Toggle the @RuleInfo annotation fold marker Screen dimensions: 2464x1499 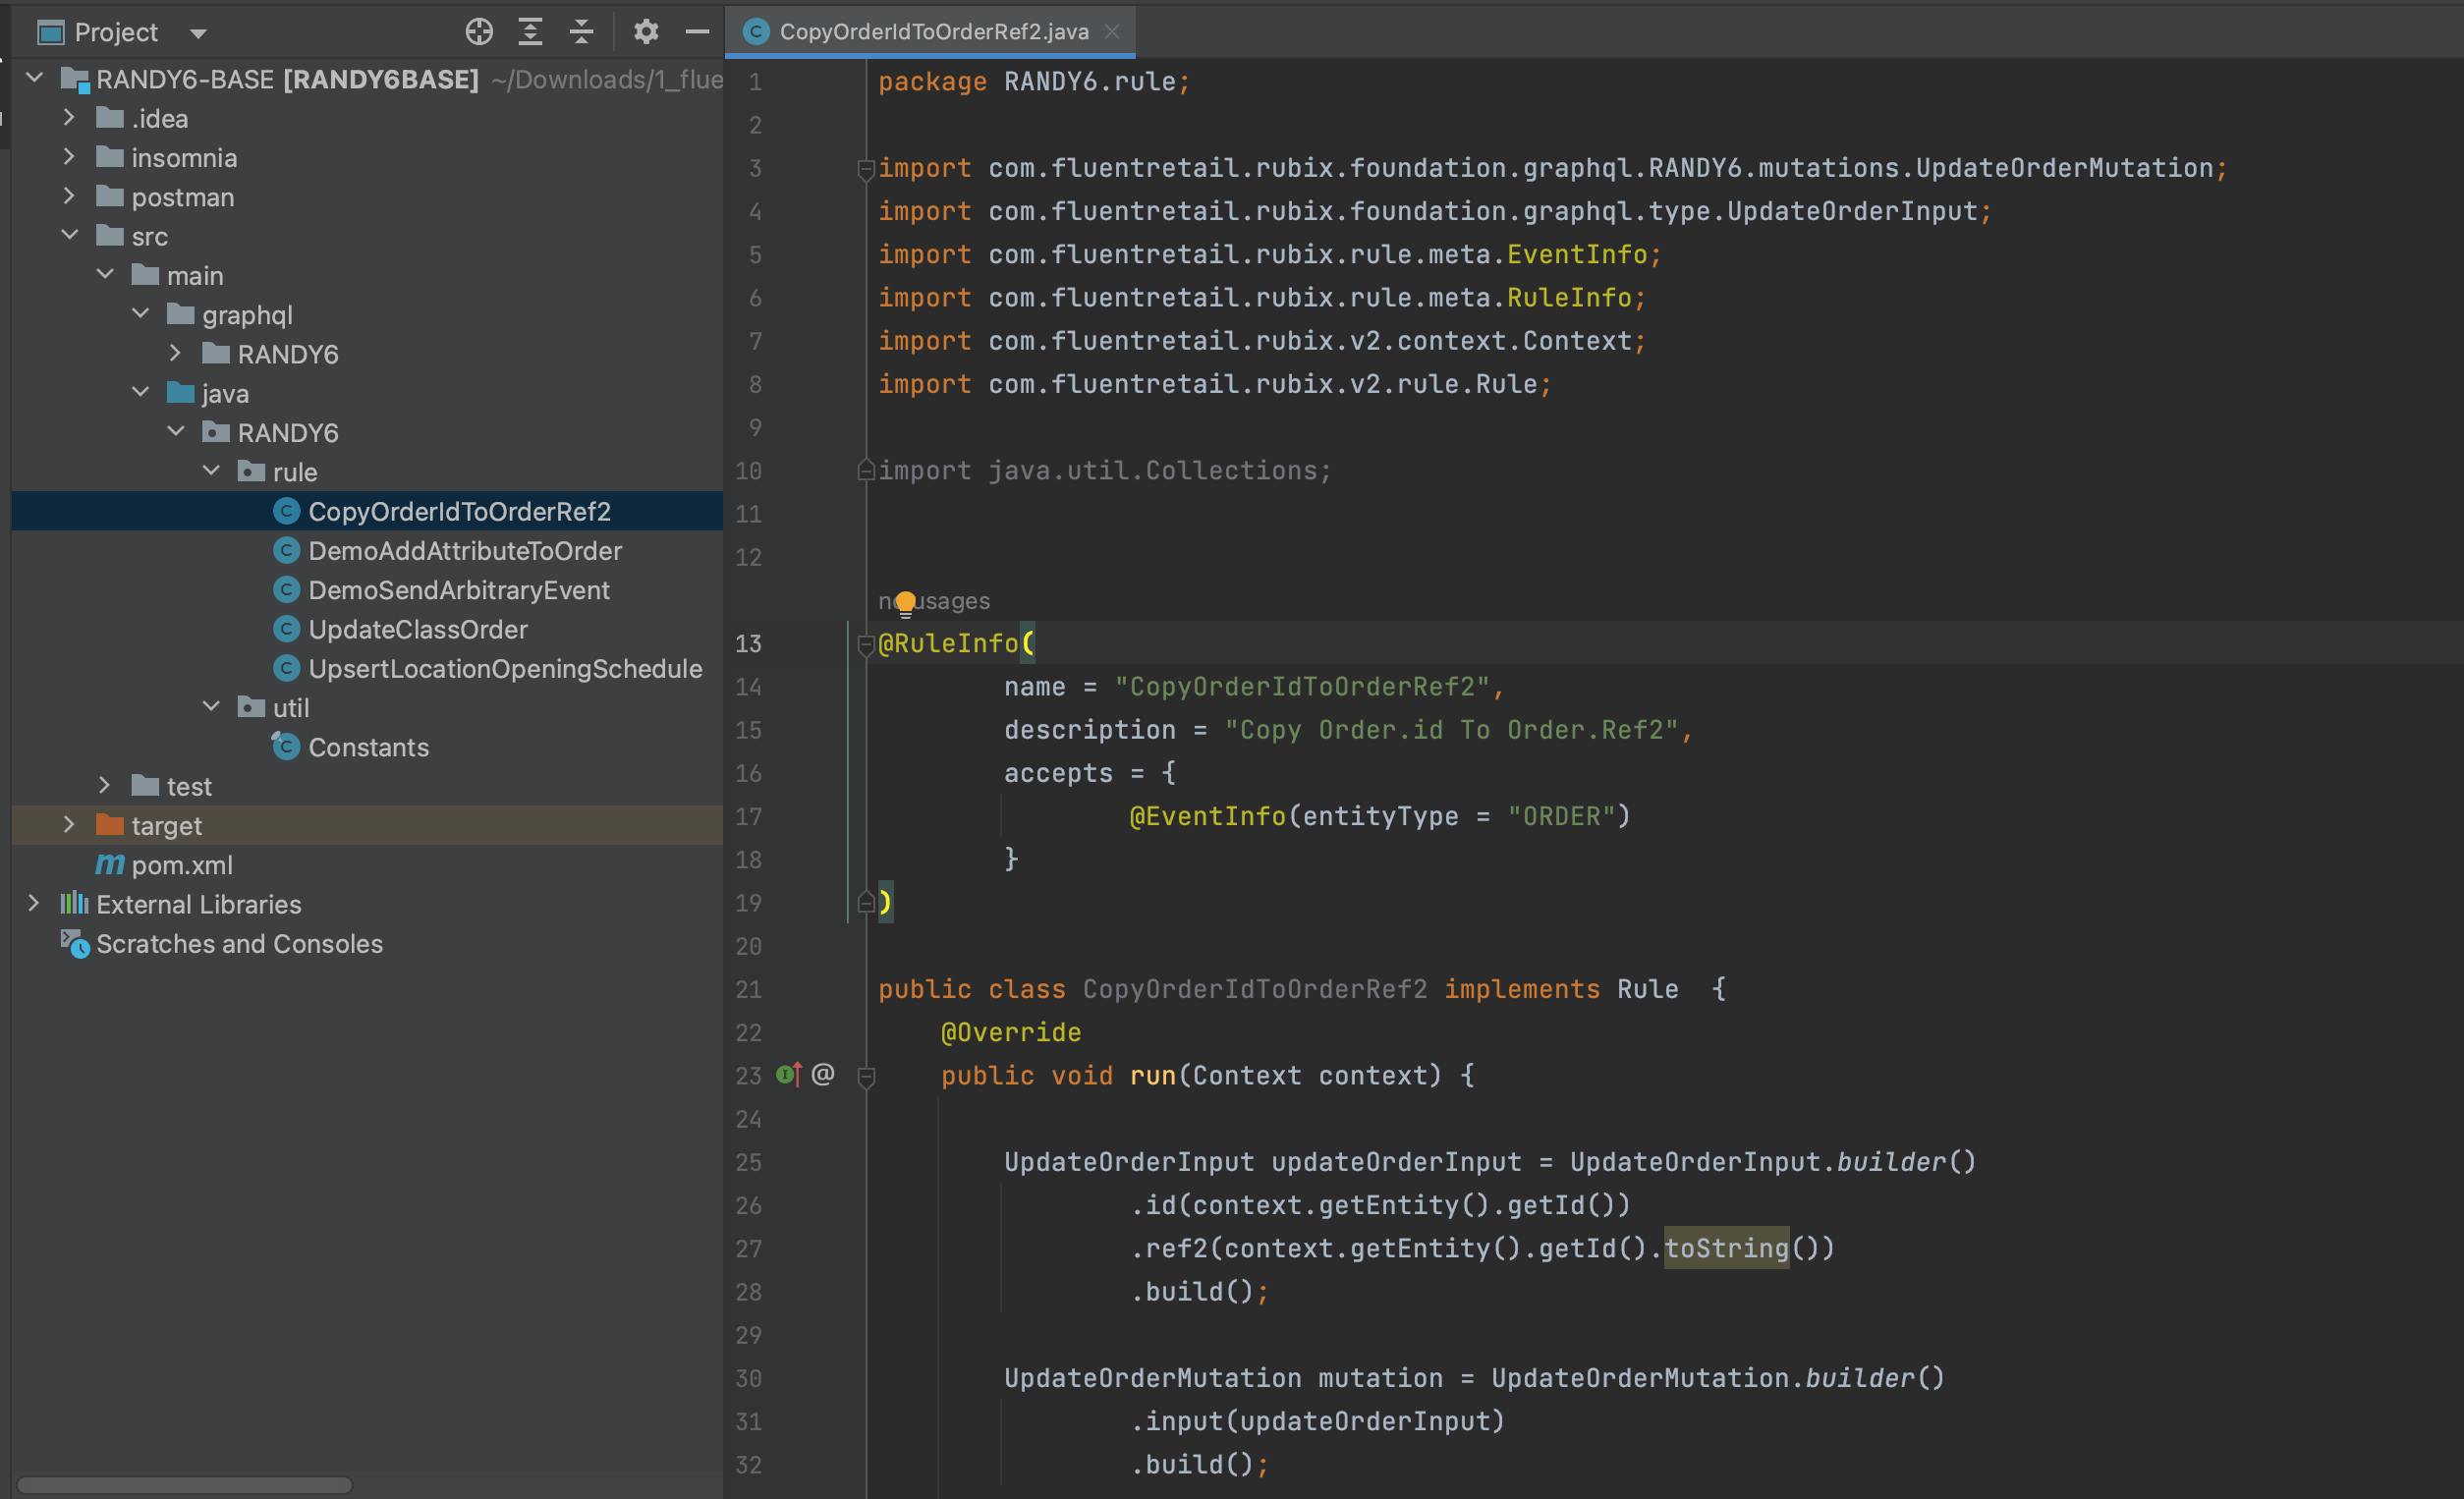pyautogui.click(x=866, y=645)
